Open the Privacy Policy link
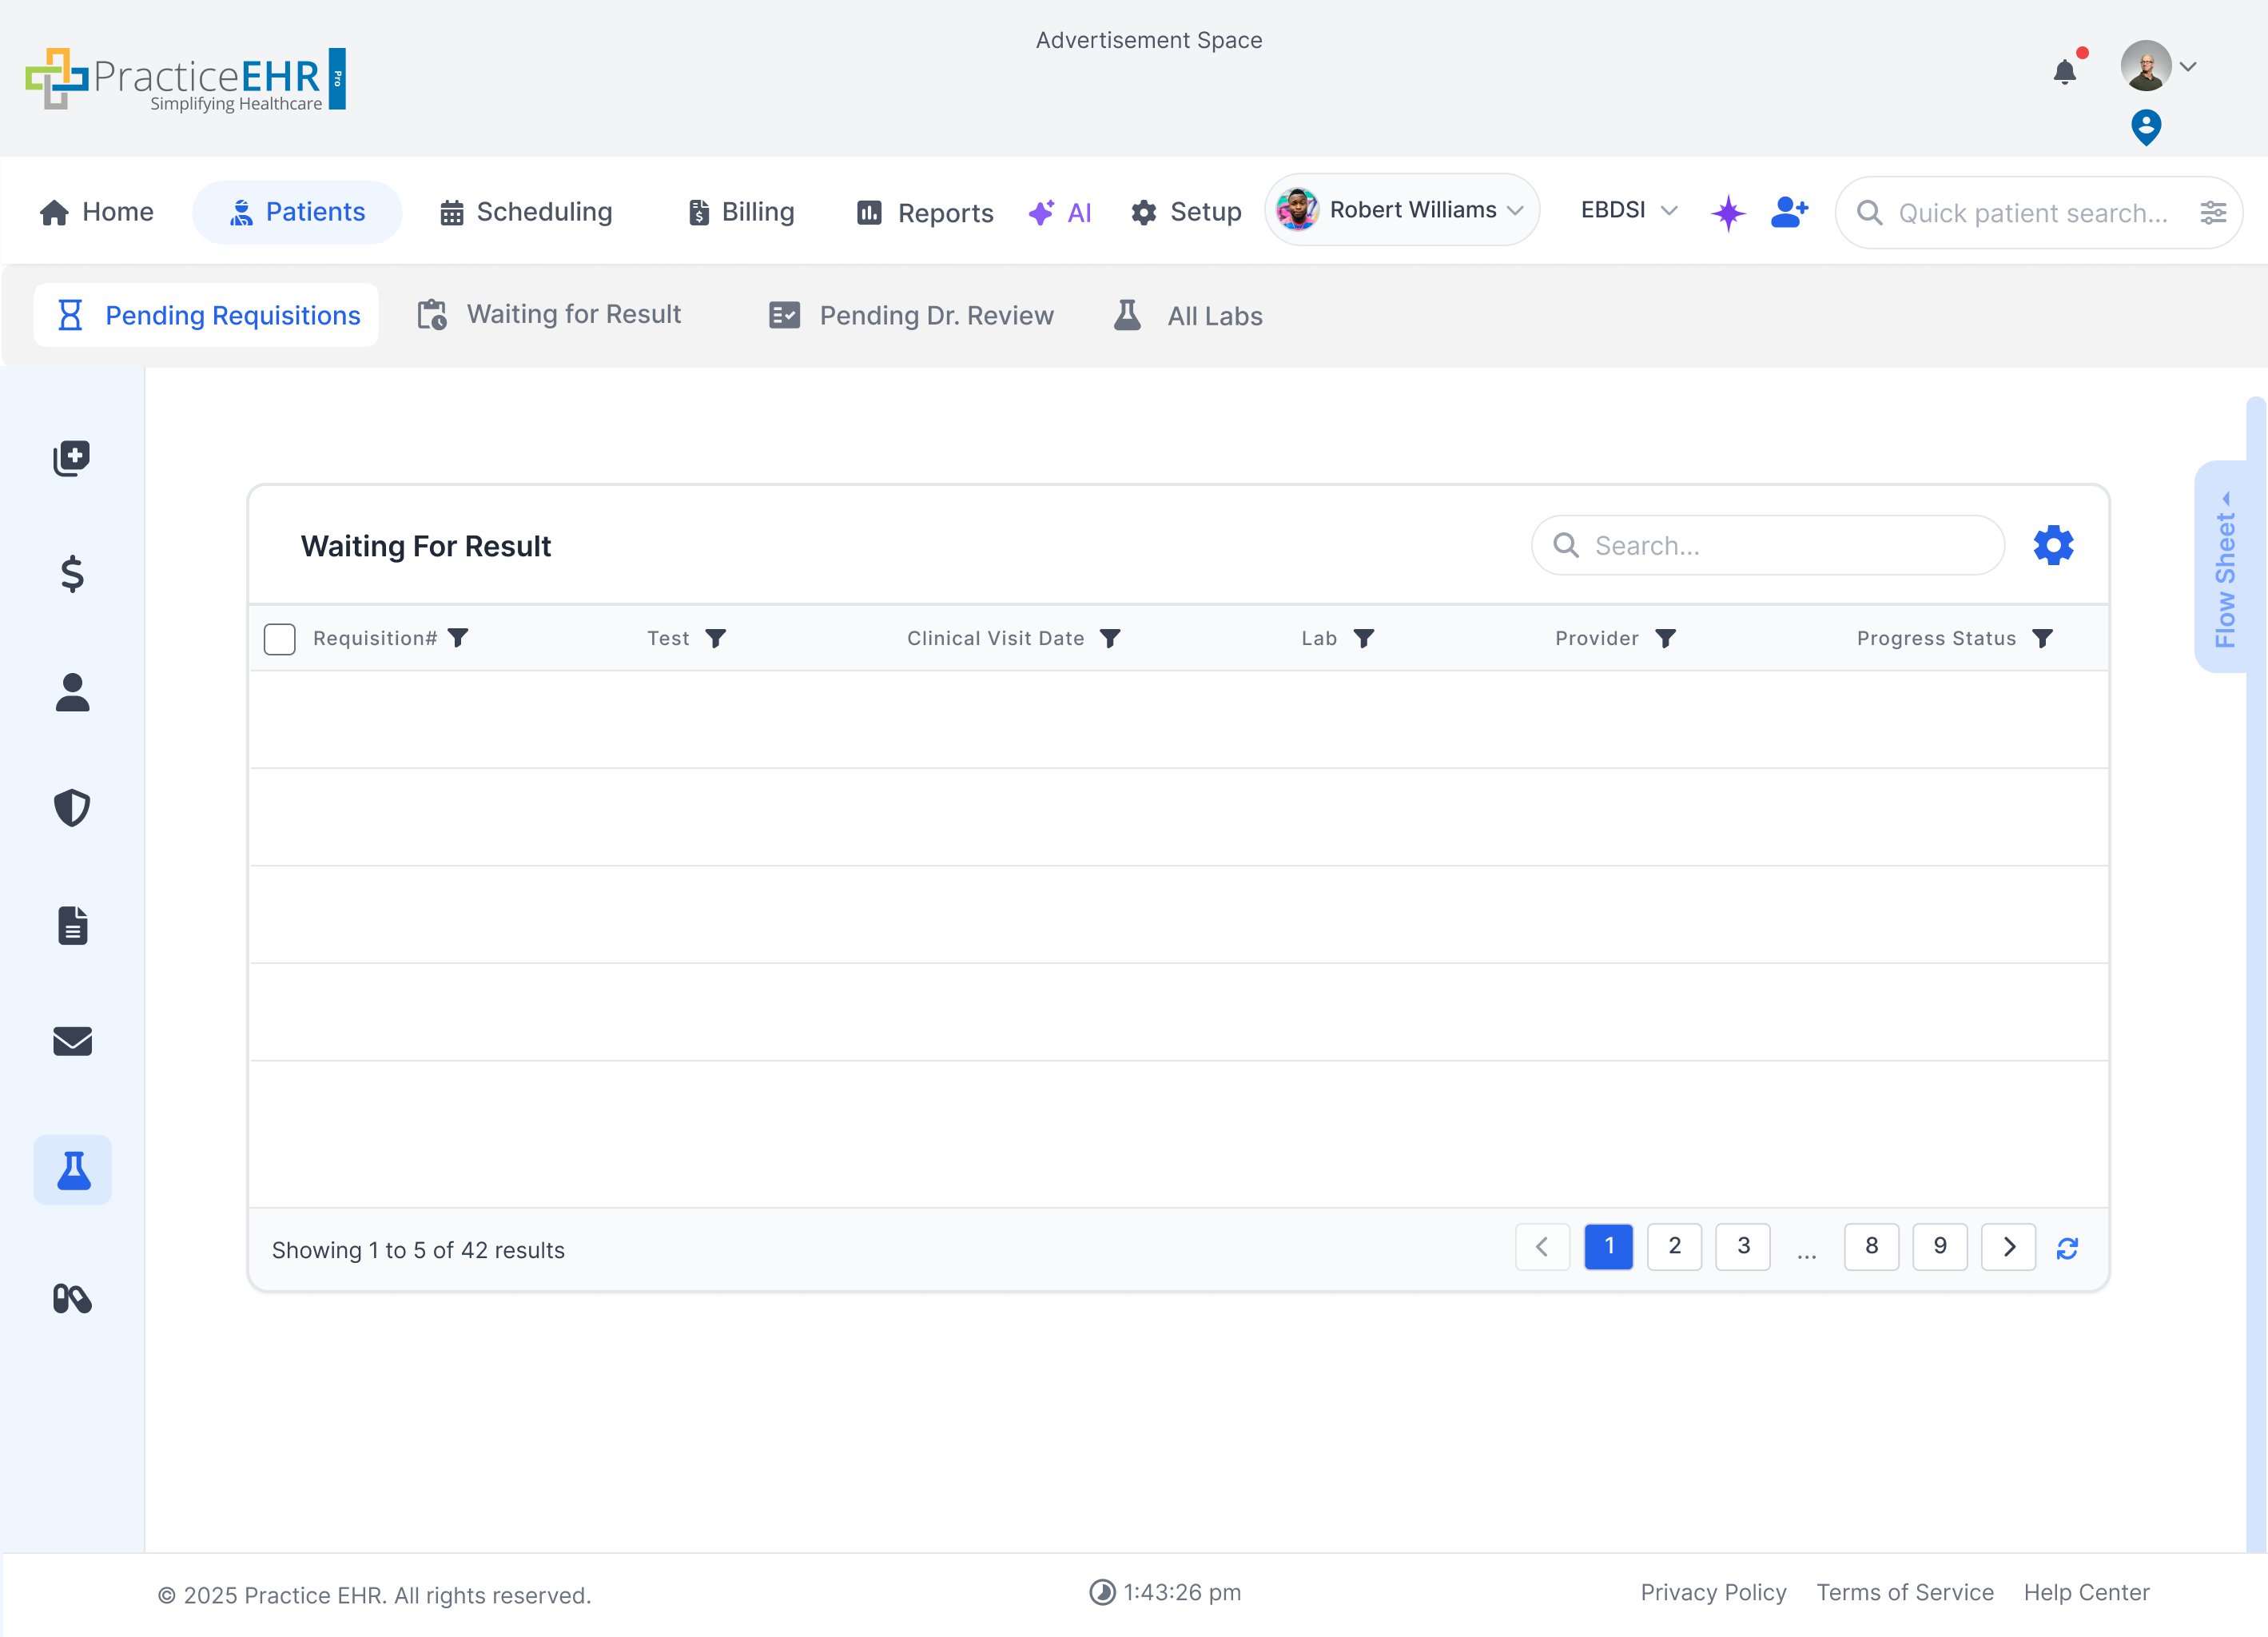Image resolution: width=2268 pixels, height=1637 pixels. (x=1712, y=1592)
